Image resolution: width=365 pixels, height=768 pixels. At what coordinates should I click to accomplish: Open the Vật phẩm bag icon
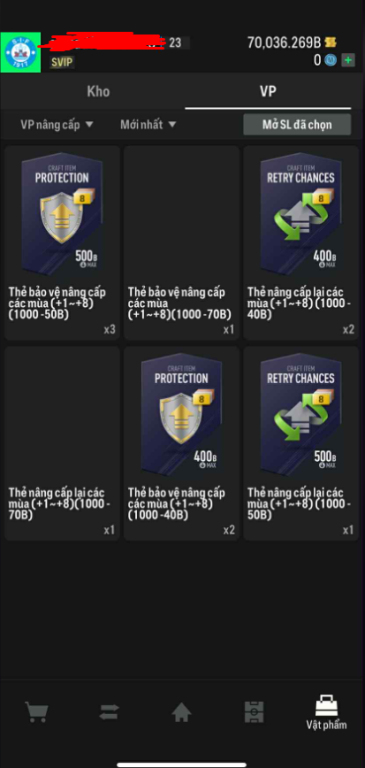coord(326,712)
